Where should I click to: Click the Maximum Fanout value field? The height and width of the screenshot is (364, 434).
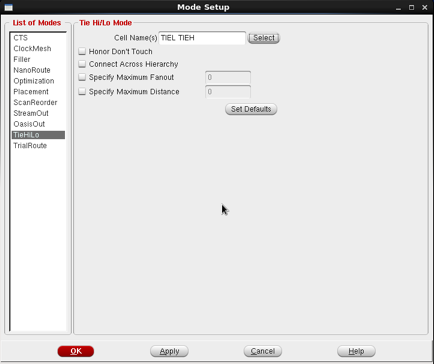[x=228, y=77]
